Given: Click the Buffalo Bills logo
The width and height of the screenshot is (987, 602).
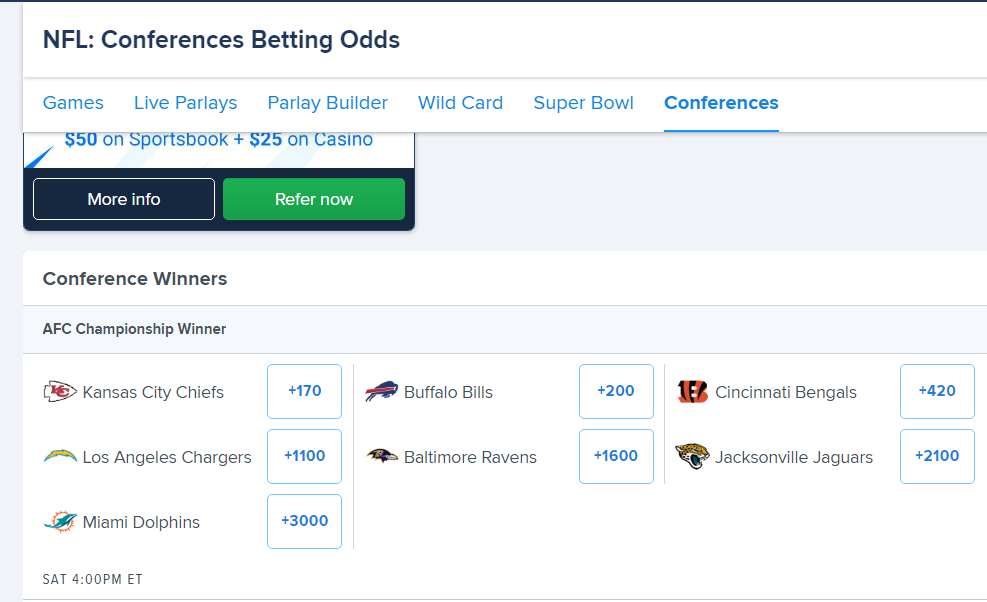Looking at the screenshot, I should coord(381,392).
